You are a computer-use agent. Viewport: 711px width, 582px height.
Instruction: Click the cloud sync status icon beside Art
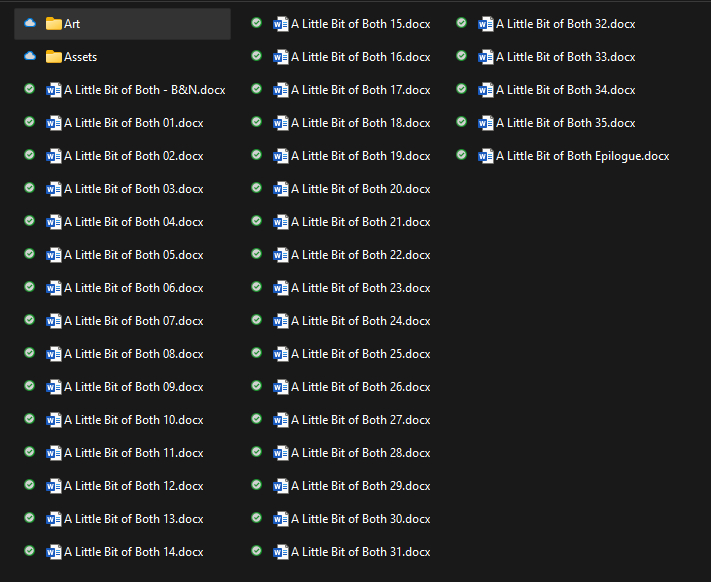point(29,24)
